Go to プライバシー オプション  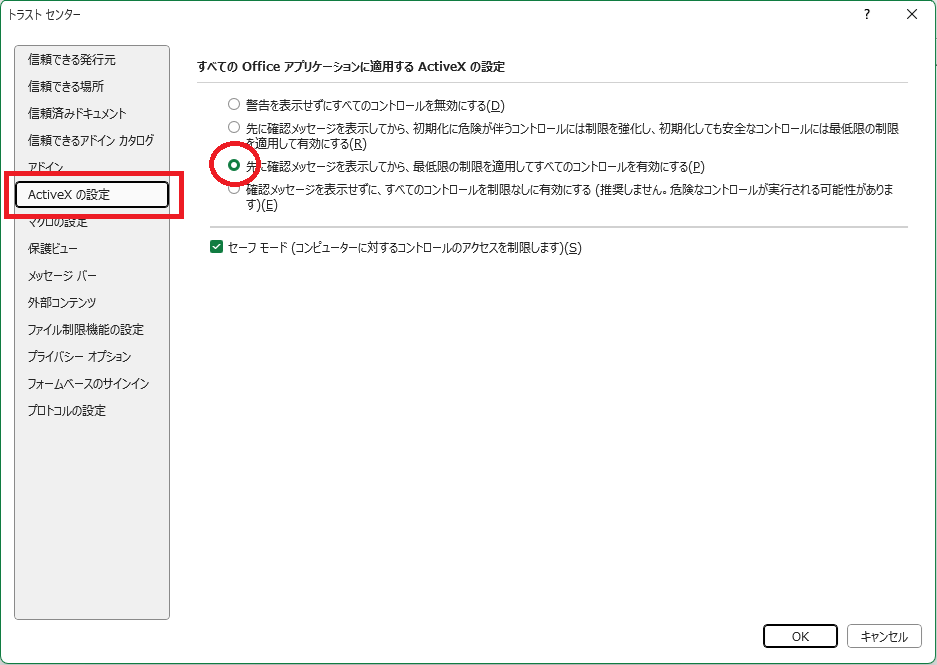coord(79,356)
